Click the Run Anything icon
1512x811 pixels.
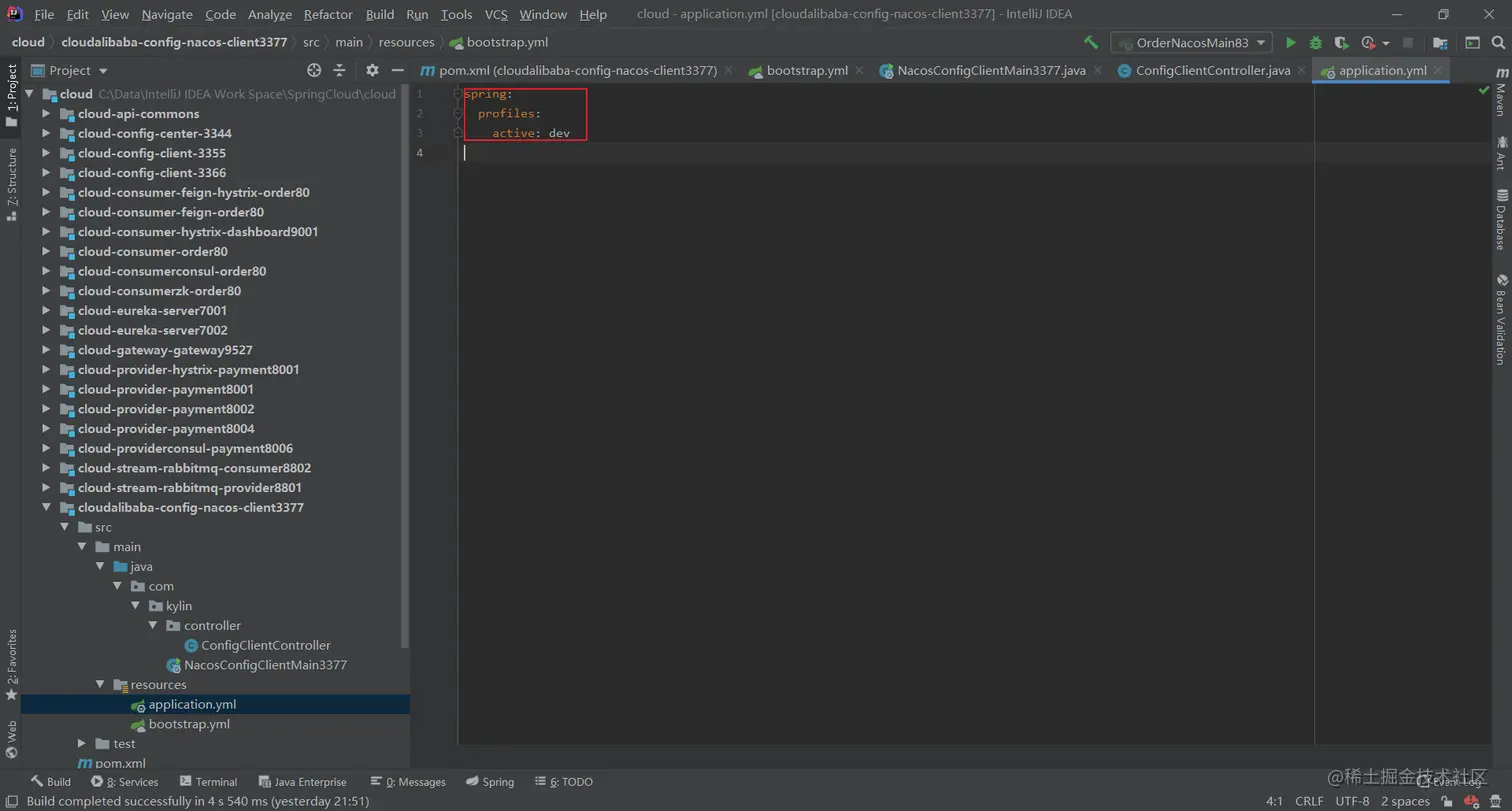1472,43
